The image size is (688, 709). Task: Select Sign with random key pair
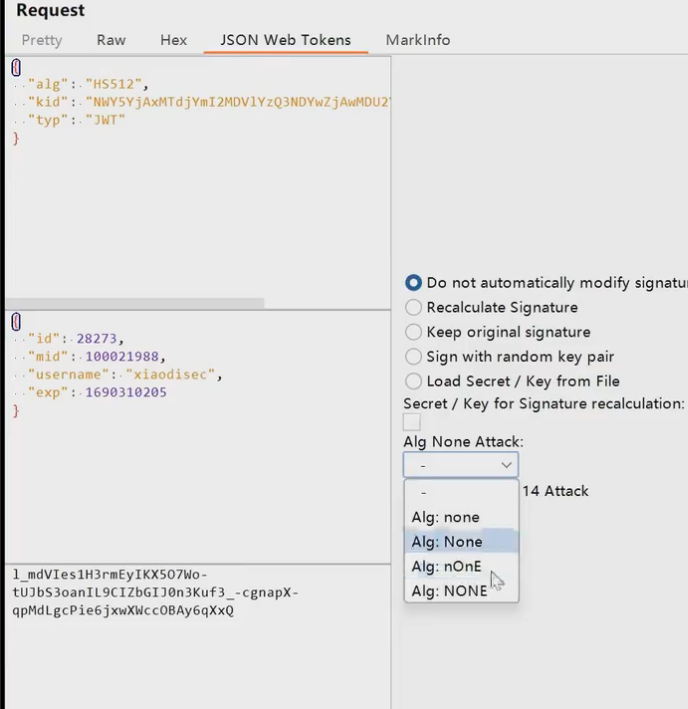tap(414, 357)
